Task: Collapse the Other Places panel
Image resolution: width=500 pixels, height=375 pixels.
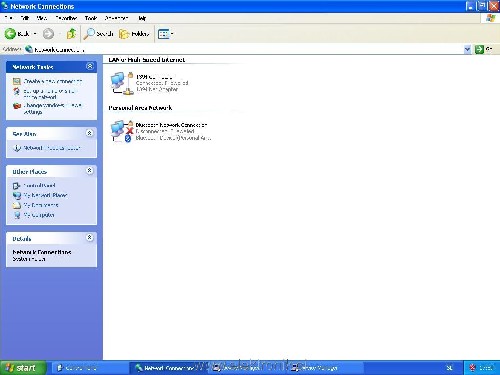Action: (89, 171)
